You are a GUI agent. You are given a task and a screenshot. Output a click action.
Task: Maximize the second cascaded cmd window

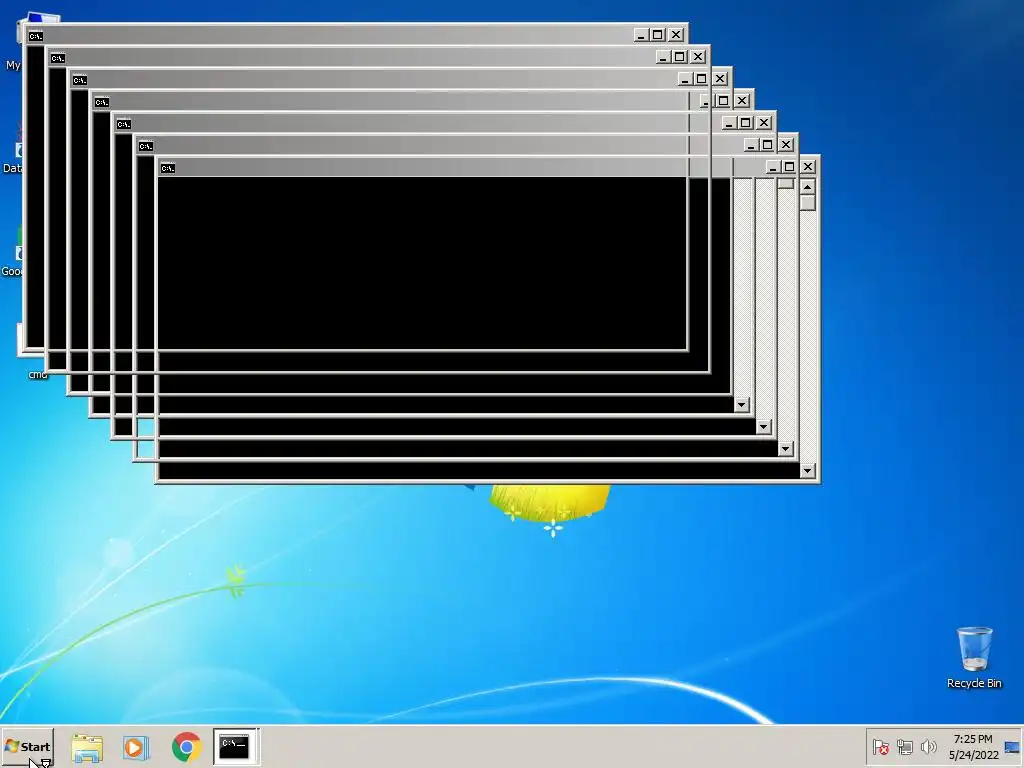click(680, 57)
